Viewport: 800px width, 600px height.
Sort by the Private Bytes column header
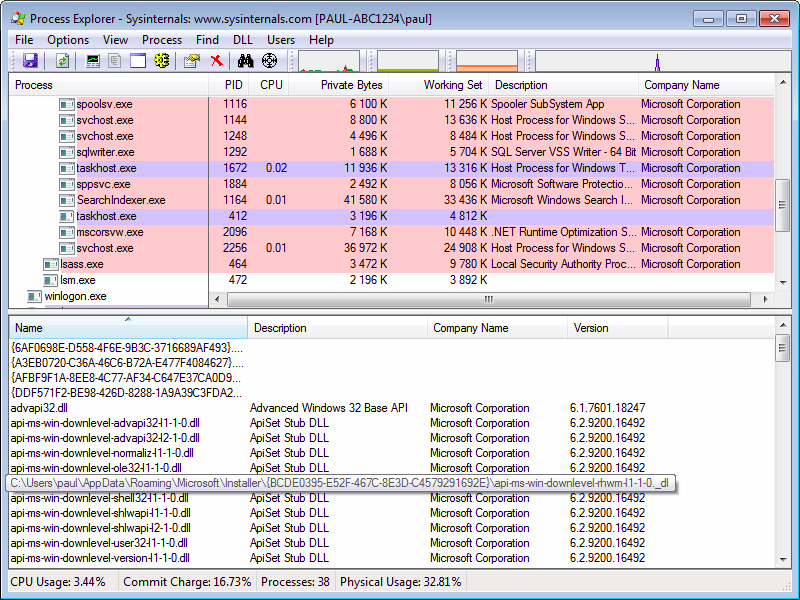pyautogui.click(x=351, y=85)
